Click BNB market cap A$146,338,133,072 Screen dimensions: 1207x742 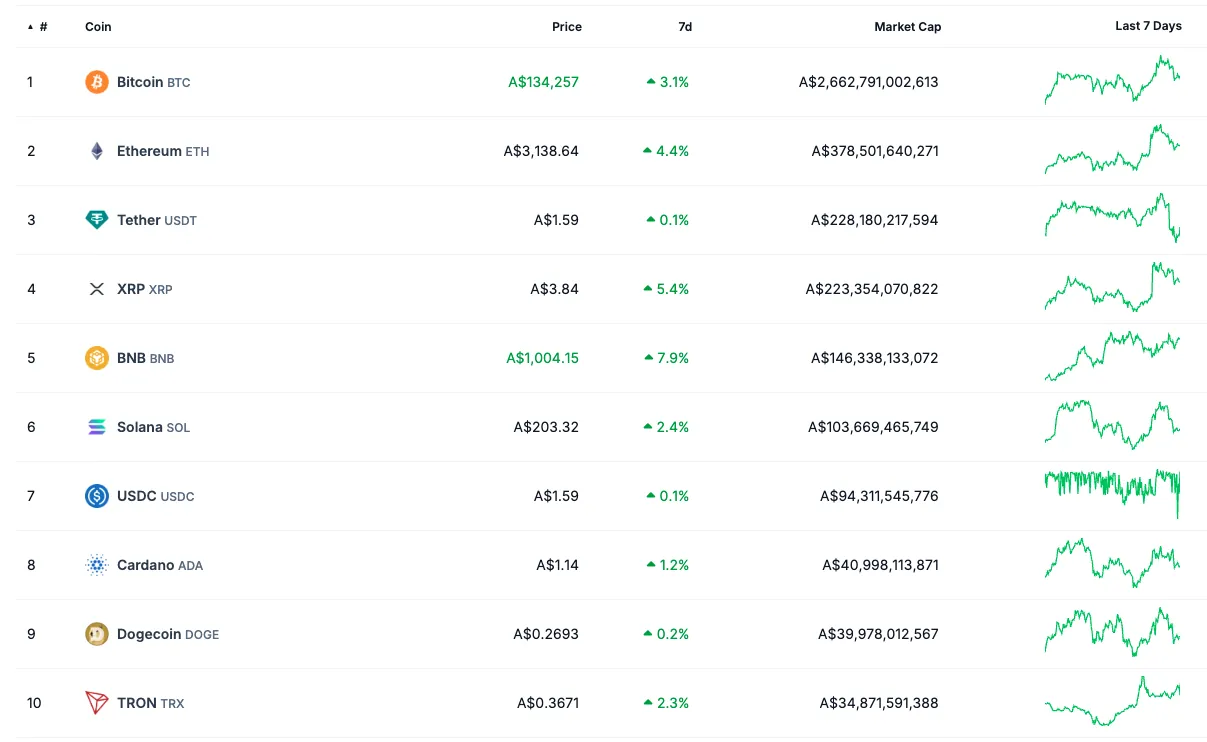875,358
